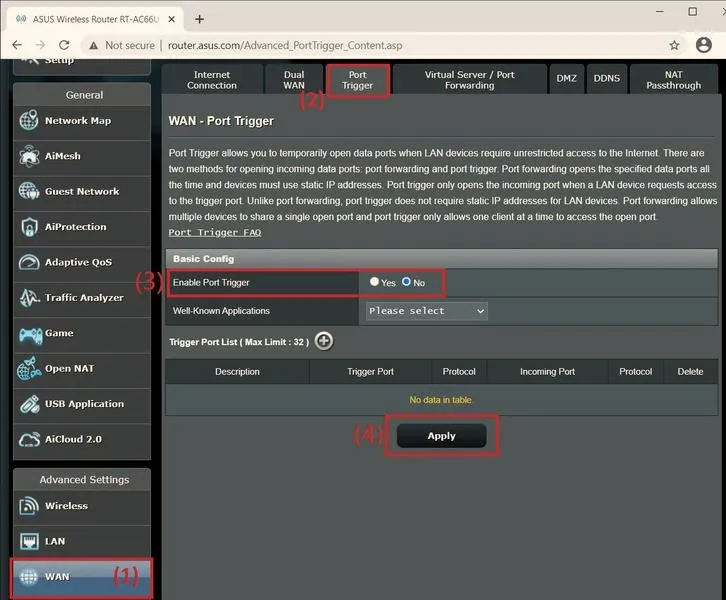Click the browser address bar URL

[285, 45]
